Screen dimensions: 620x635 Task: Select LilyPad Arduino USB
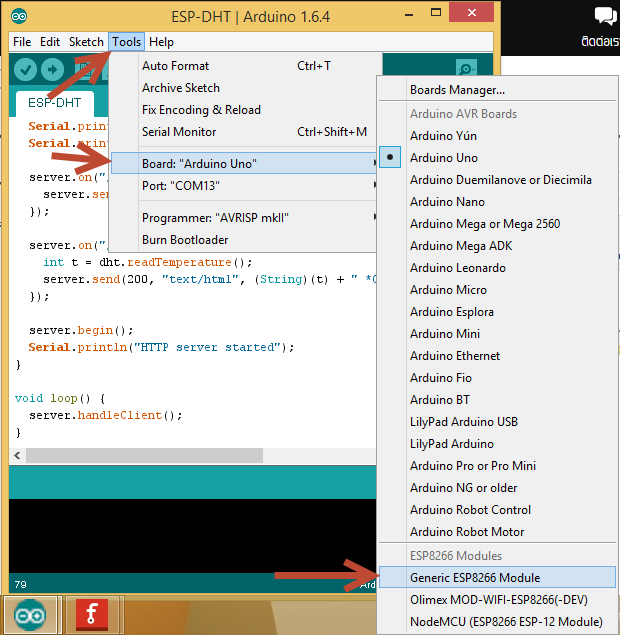pos(497,422)
